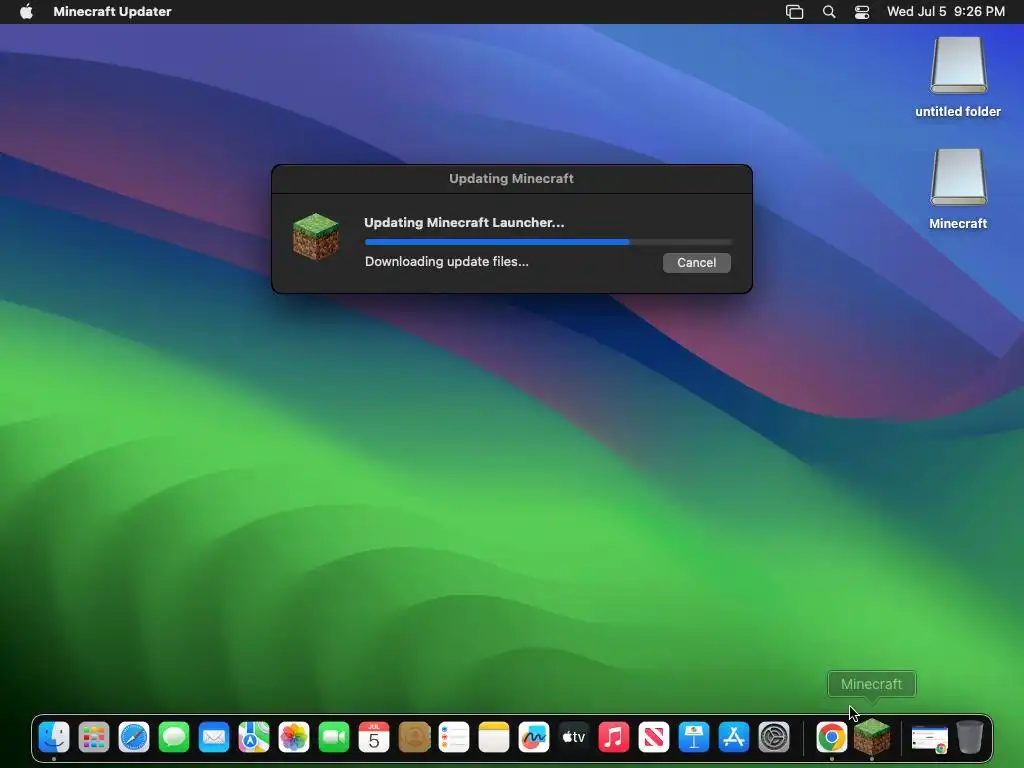Open the Apple menu
Image resolution: width=1024 pixels, height=768 pixels.
coord(26,12)
